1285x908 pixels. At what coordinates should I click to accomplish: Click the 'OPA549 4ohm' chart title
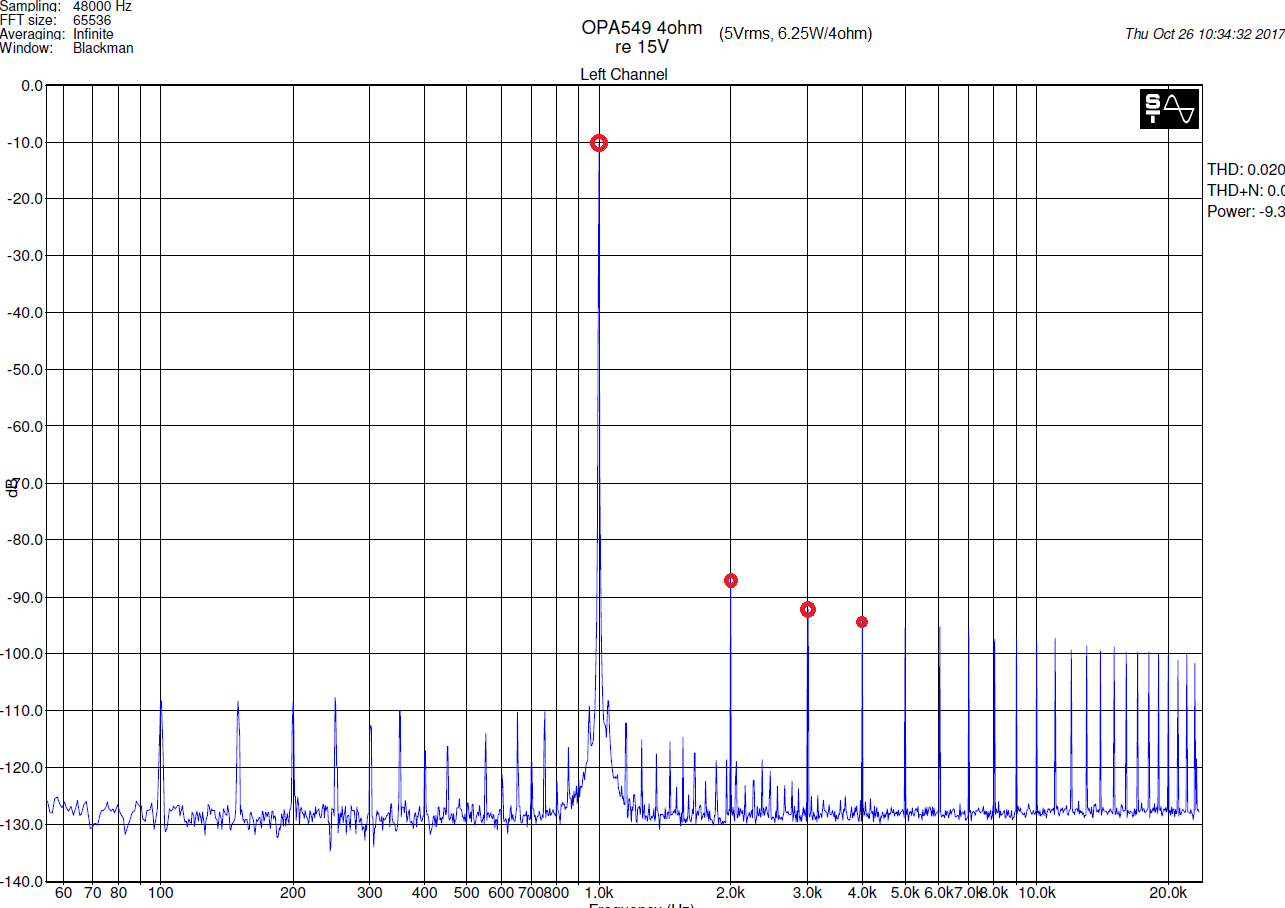[642, 28]
